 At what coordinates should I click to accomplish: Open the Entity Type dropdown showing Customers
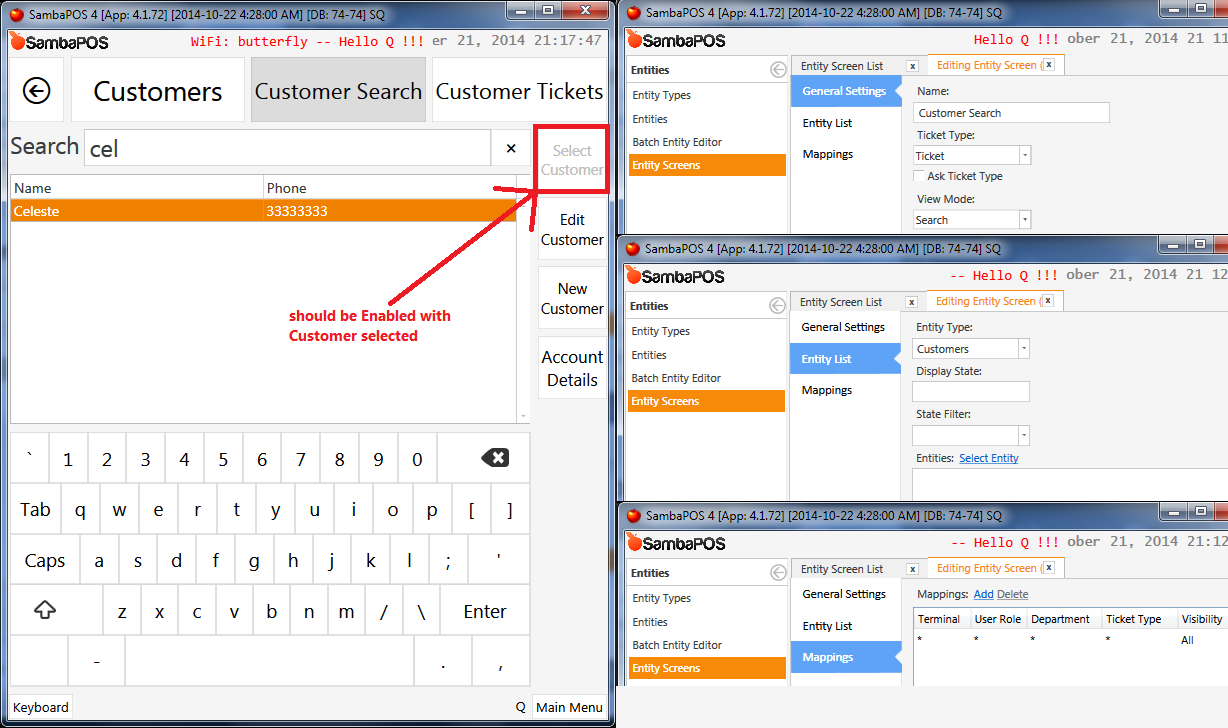tap(1024, 349)
